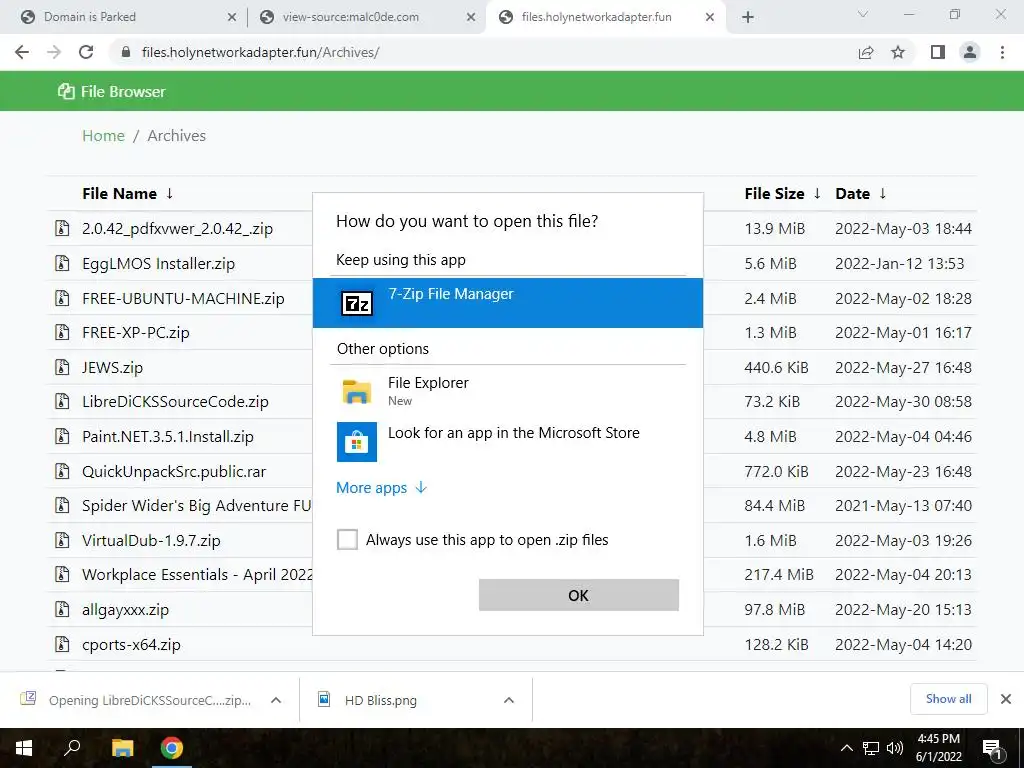Close the Domain is Parked tab
Image resolution: width=1024 pixels, height=768 pixels.
(x=232, y=18)
